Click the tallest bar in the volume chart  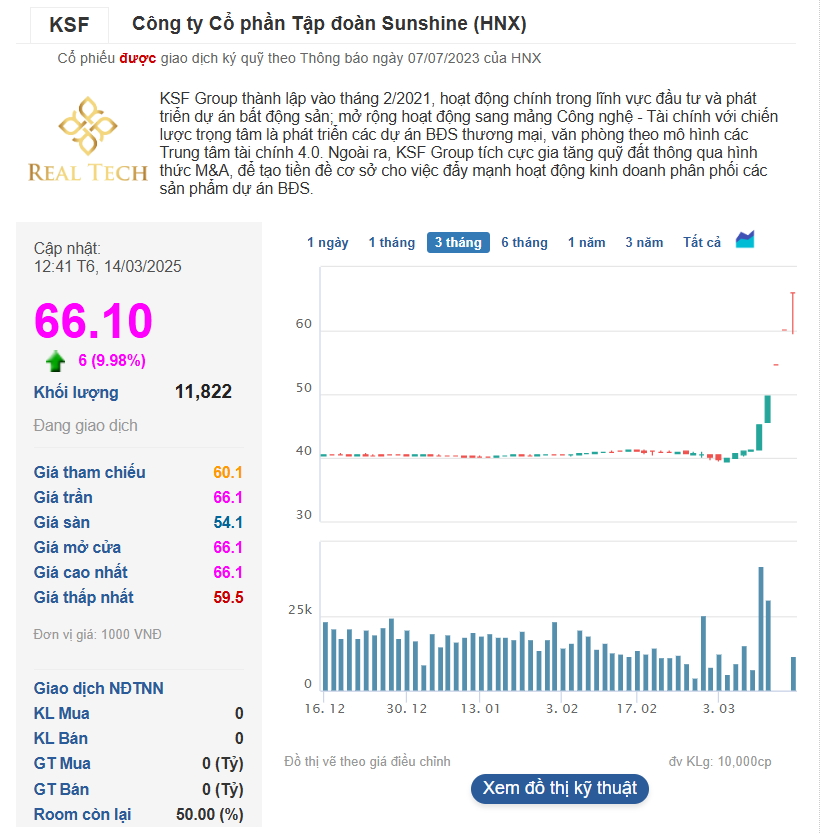click(760, 628)
